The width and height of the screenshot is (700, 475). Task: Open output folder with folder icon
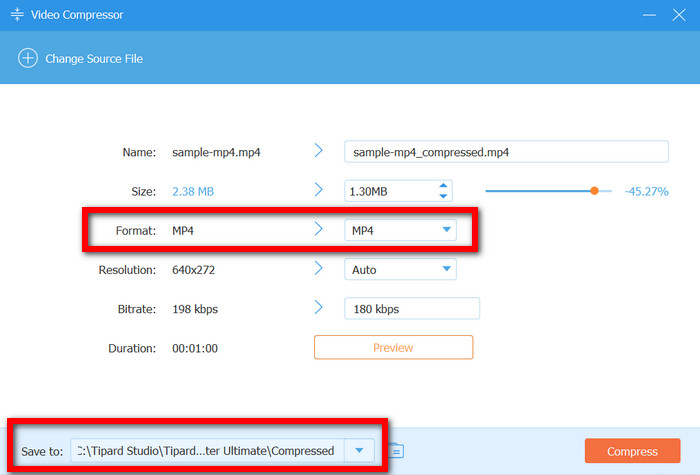tap(396, 450)
